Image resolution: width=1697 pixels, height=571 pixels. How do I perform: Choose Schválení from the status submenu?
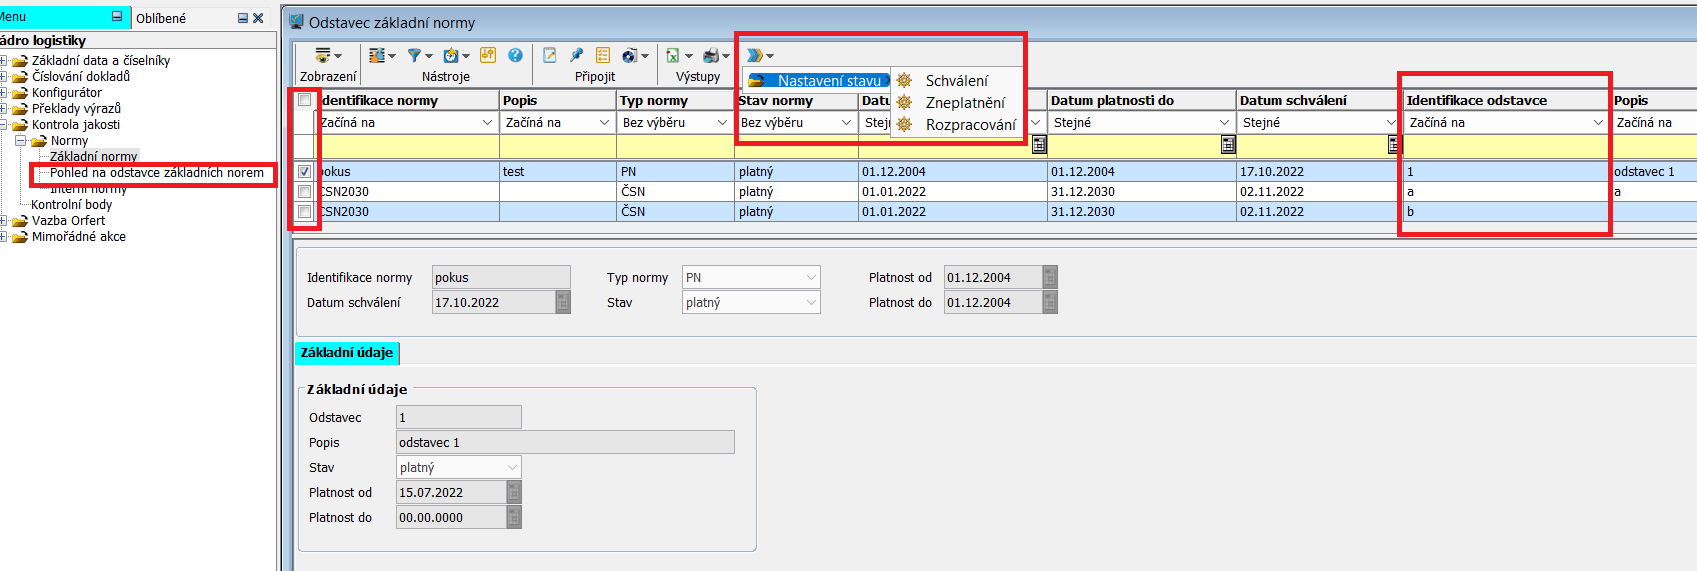(956, 81)
